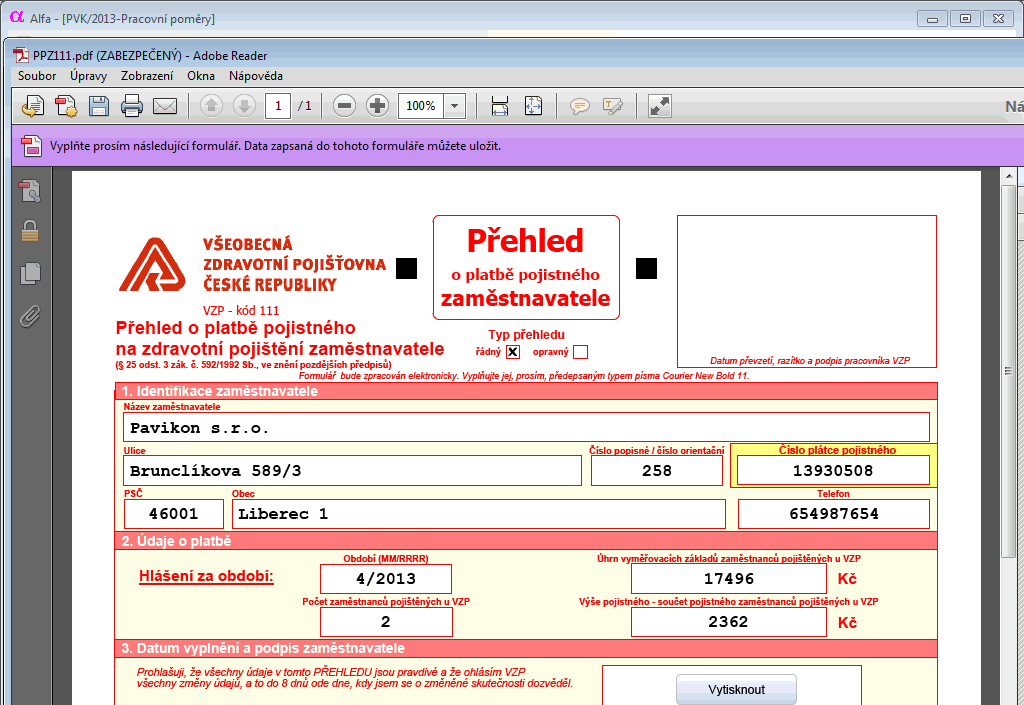Toggle read mode fullscreen arrows icon
Viewport: 1024px width, 705px height.
(x=660, y=106)
